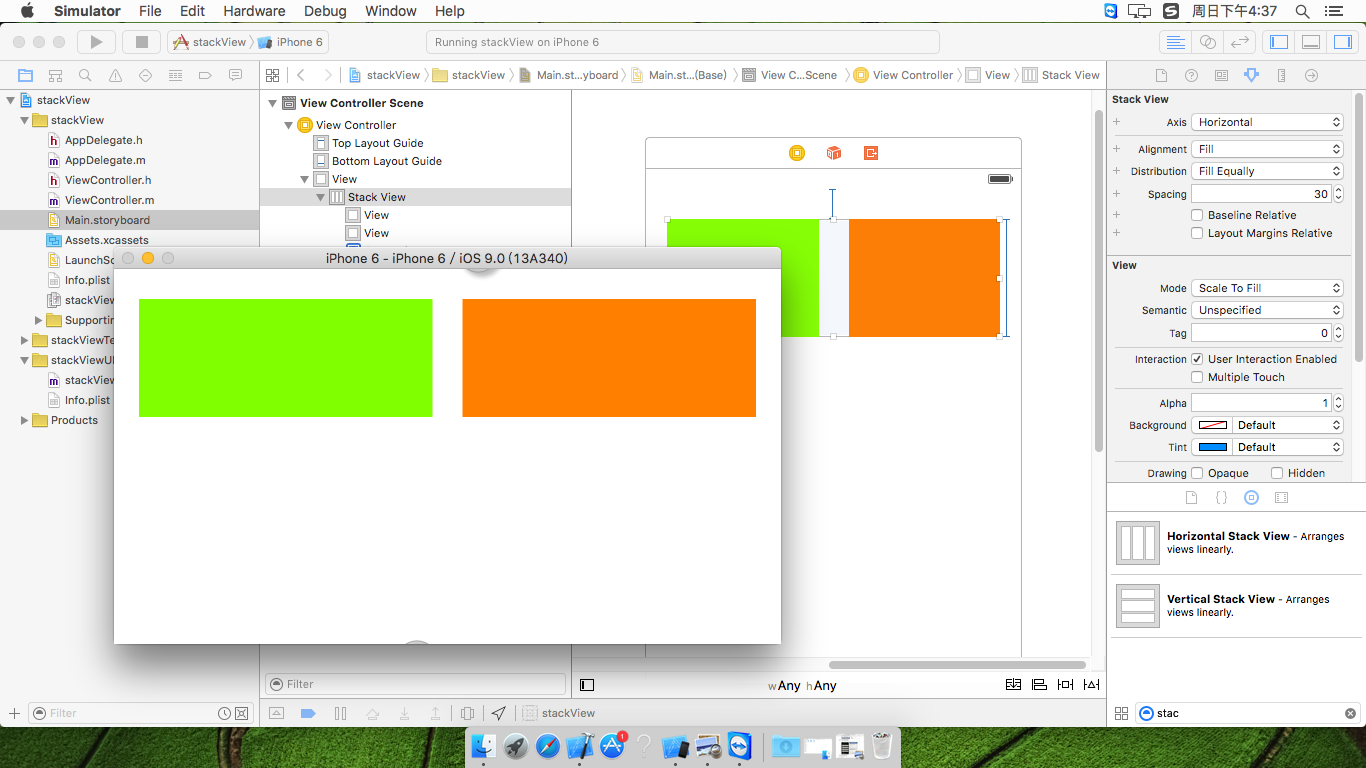
Task: Toggle the Debug area panel
Action: (x=1310, y=42)
